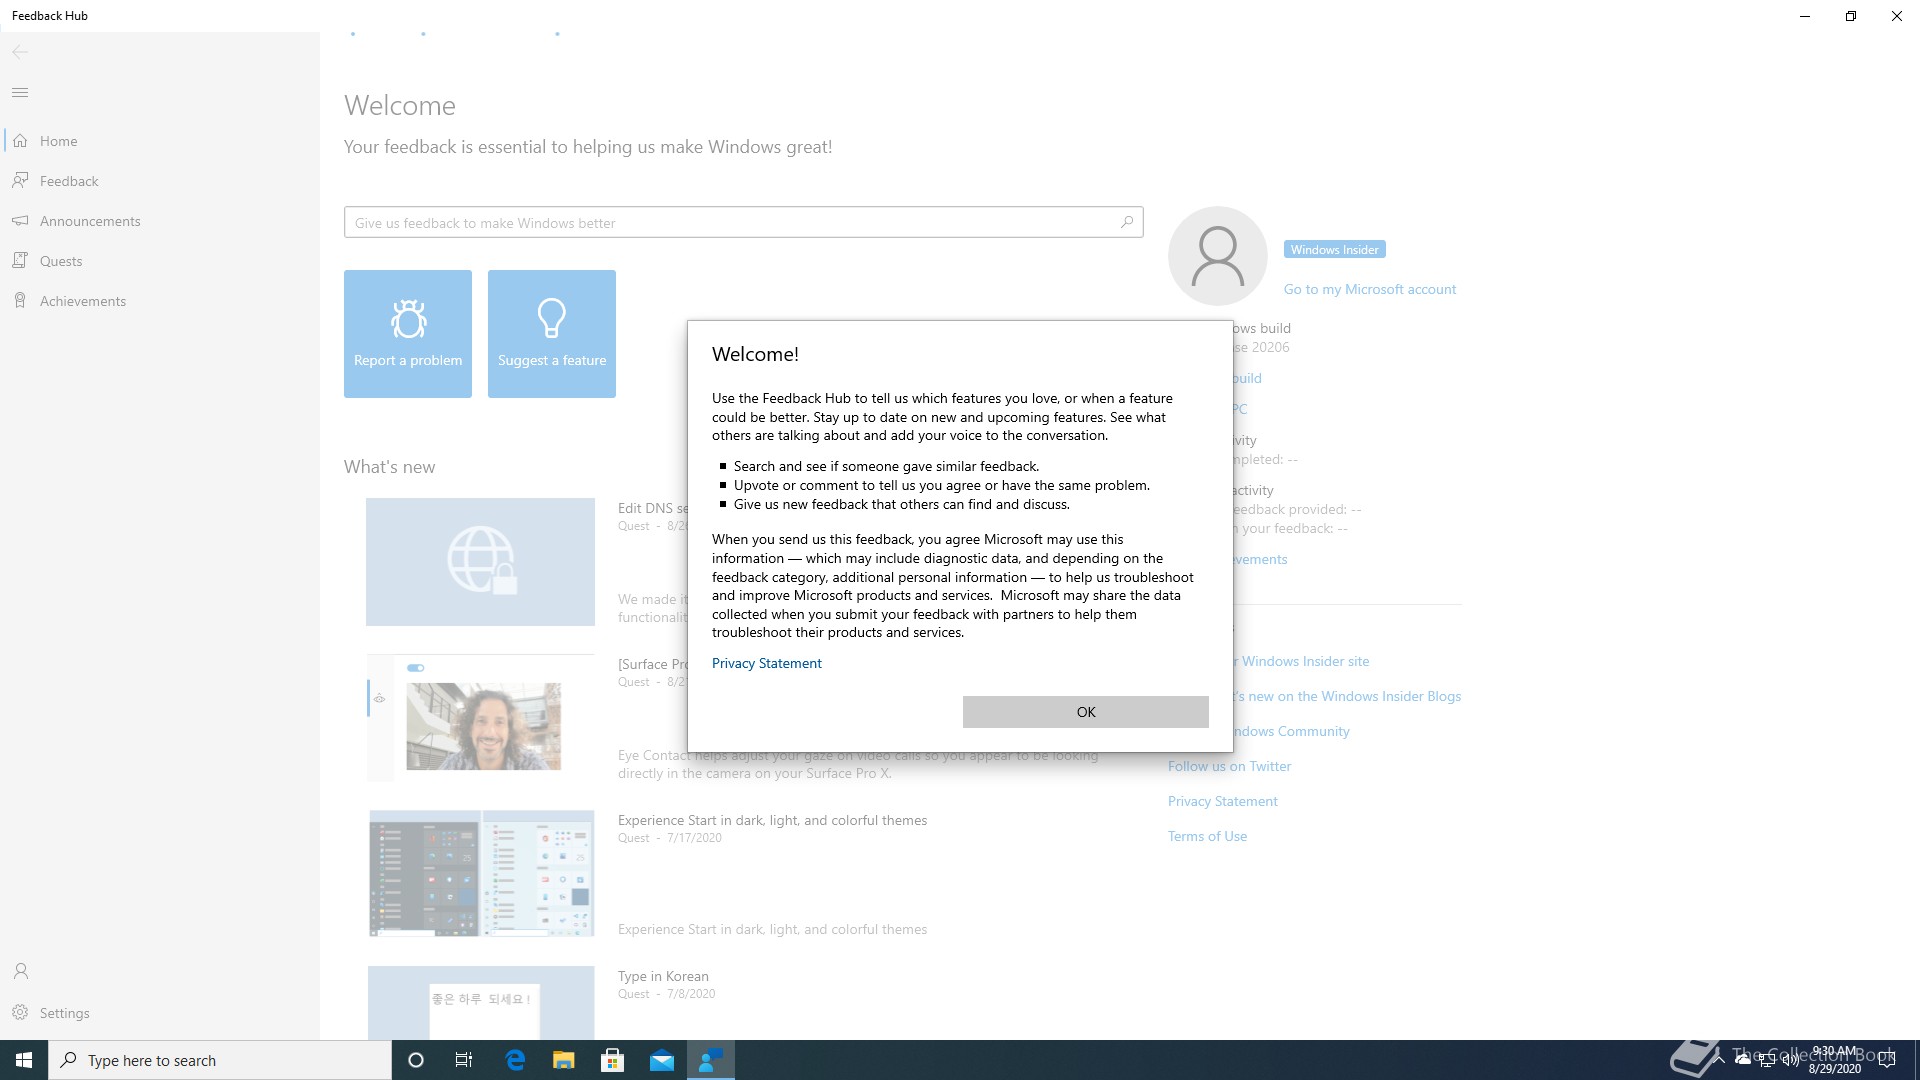
Task: Open the Privacy Statement link in the right column
Action: (x=1222, y=801)
